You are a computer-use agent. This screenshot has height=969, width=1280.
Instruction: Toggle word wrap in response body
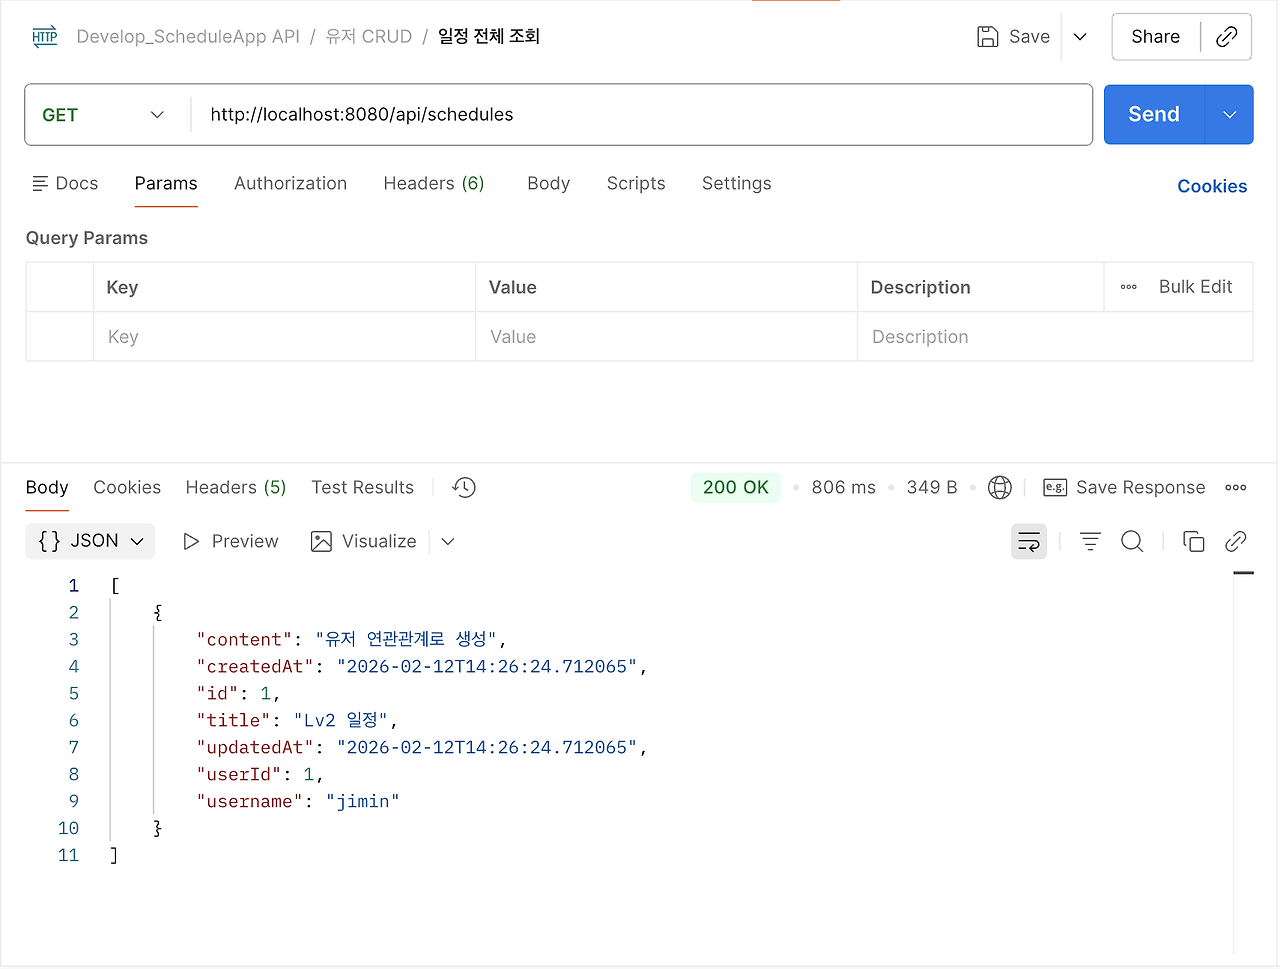pyautogui.click(x=1029, y=541)
